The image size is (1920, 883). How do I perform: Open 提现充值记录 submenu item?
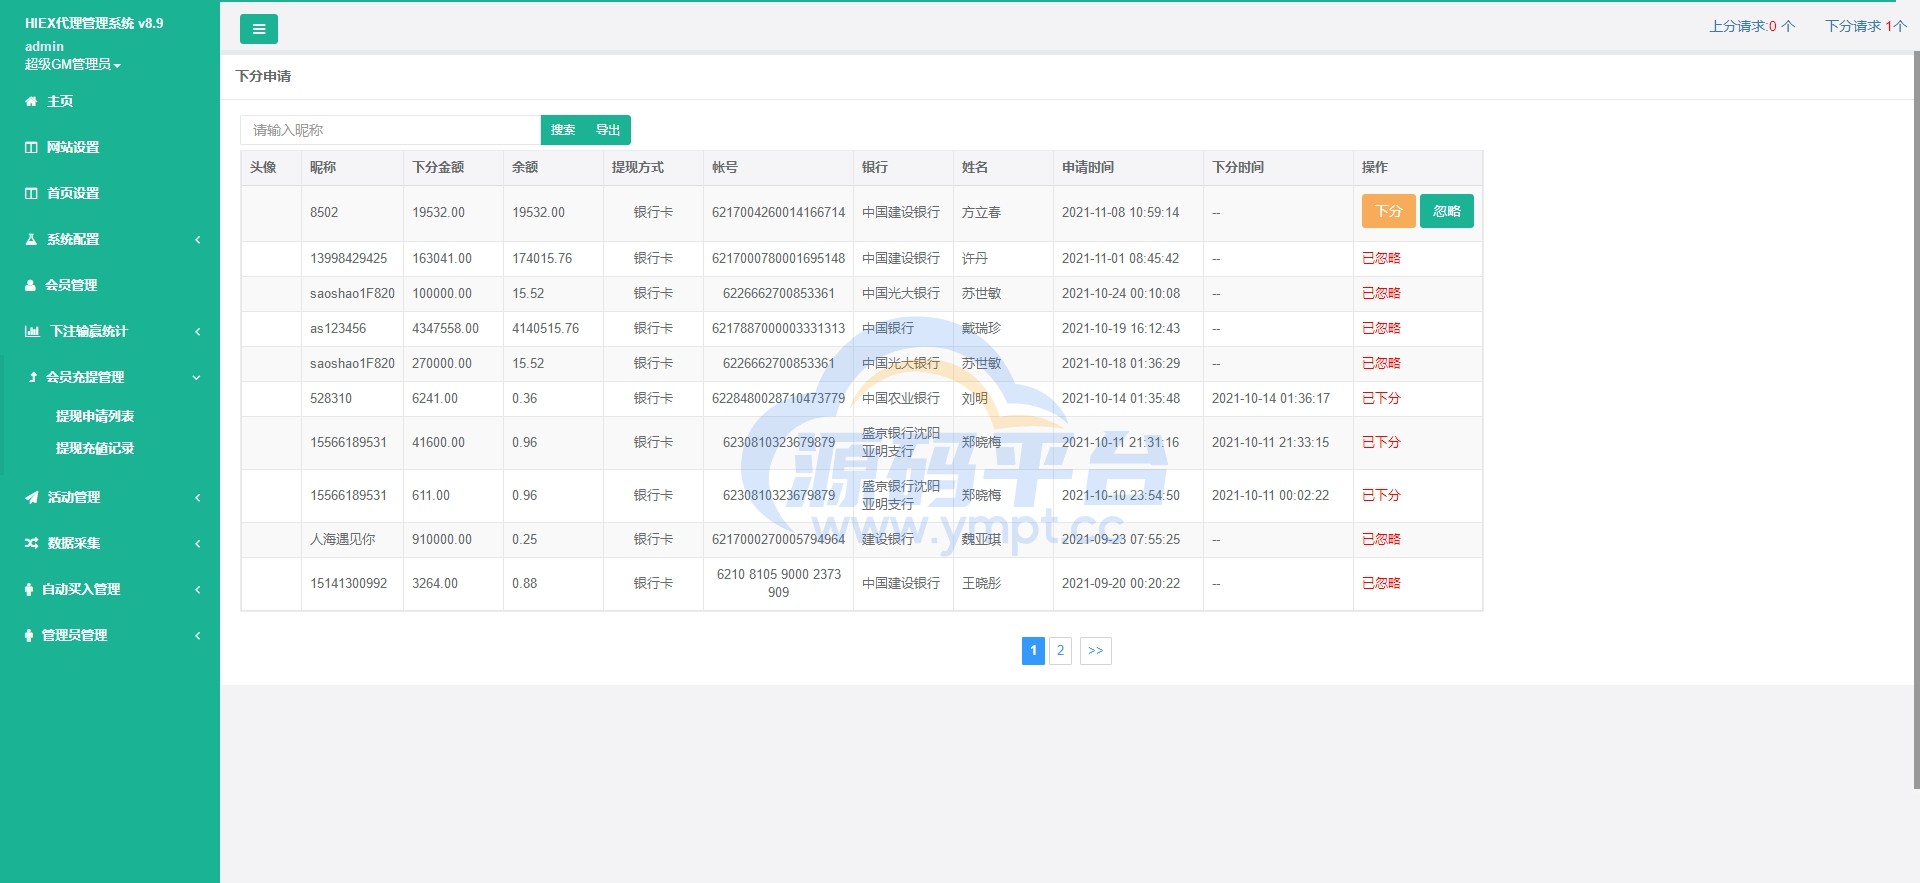[95, 448]
